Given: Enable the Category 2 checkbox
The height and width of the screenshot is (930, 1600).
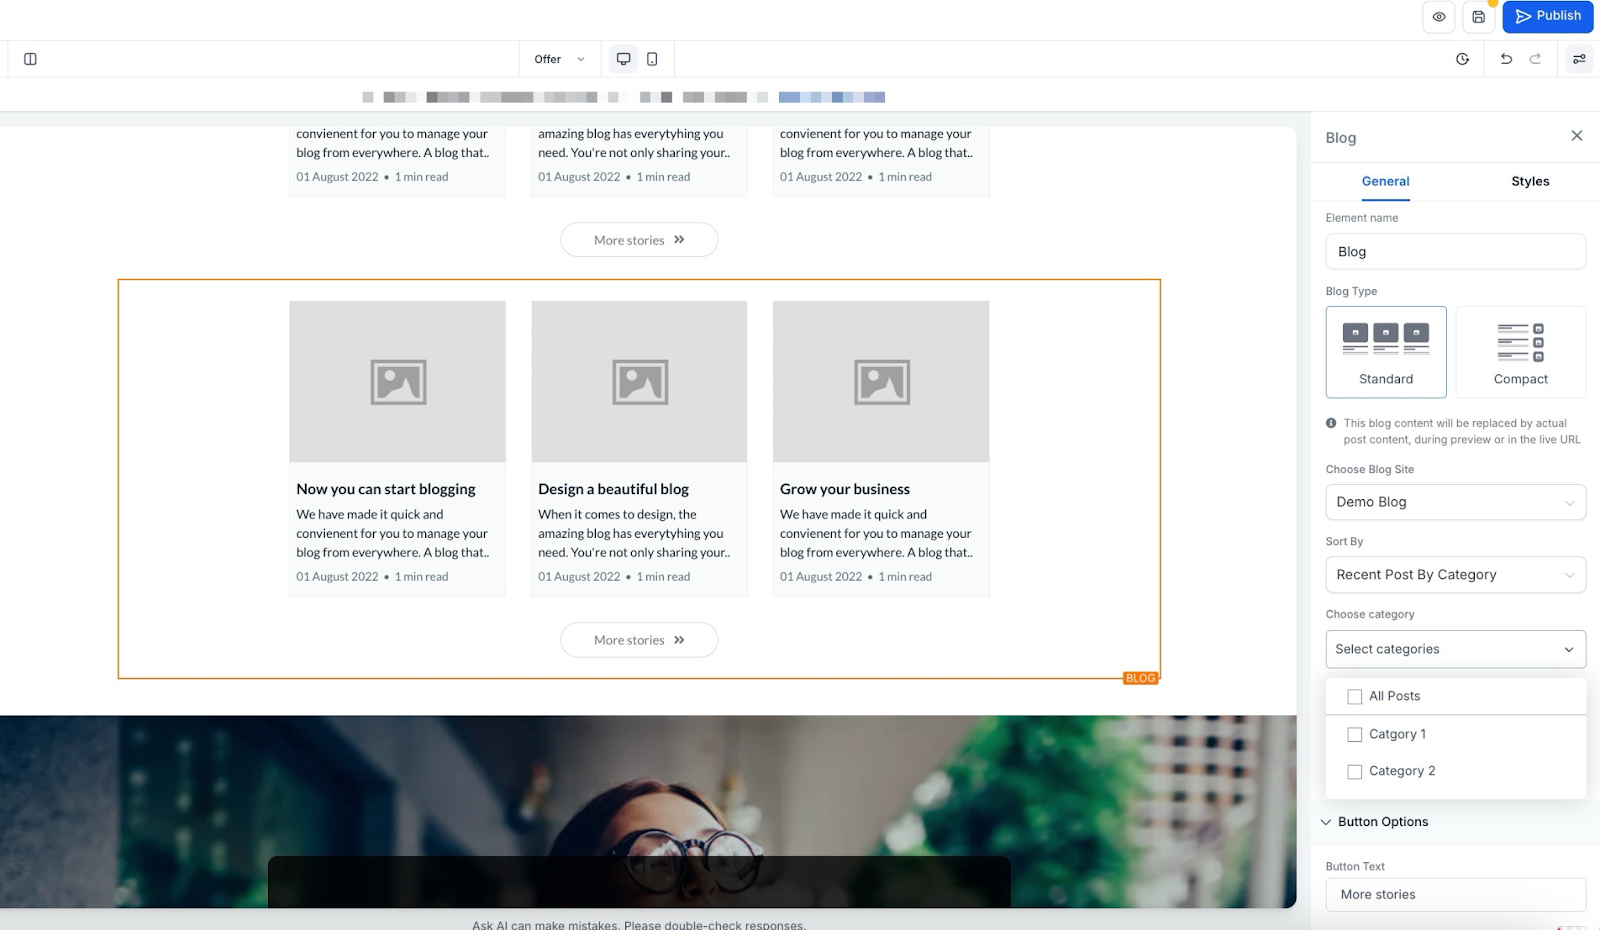Looking at the screenshot, I should pyautogui.click(x=1355, y=772).
